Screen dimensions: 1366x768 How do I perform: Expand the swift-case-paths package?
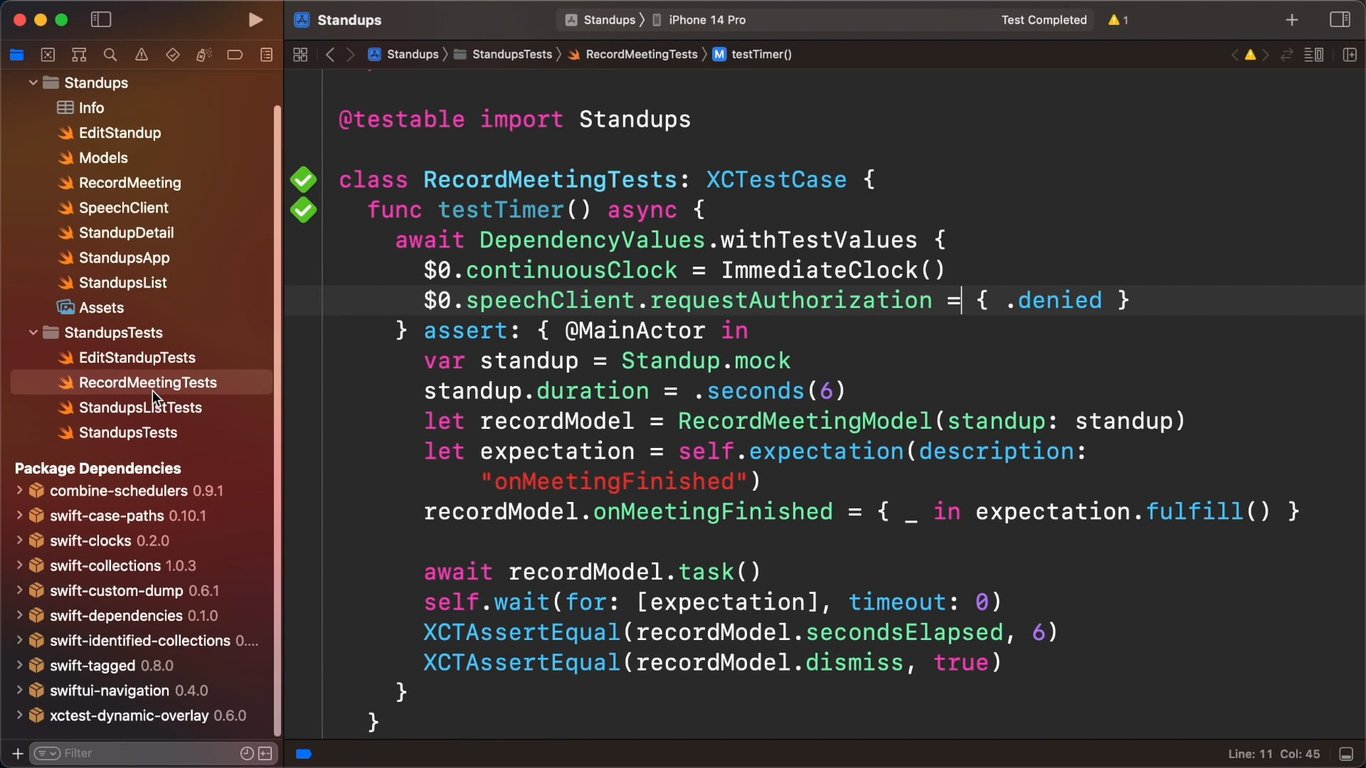pos(19,516)
